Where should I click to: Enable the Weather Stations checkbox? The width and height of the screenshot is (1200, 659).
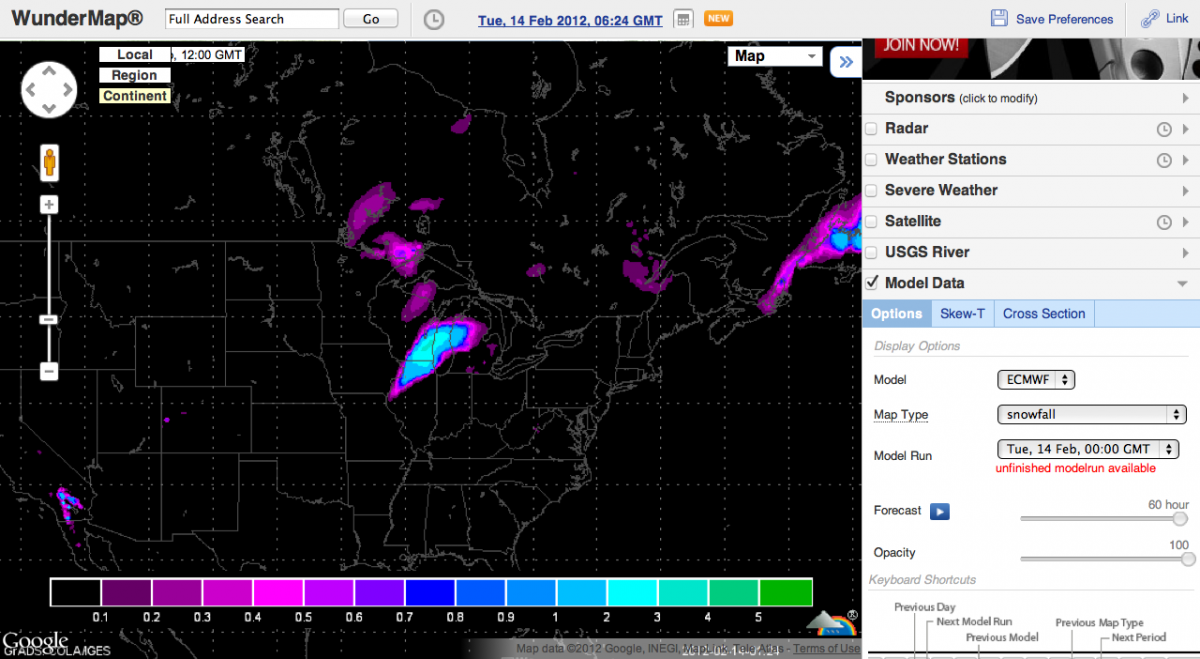click(x=871, y=160)
